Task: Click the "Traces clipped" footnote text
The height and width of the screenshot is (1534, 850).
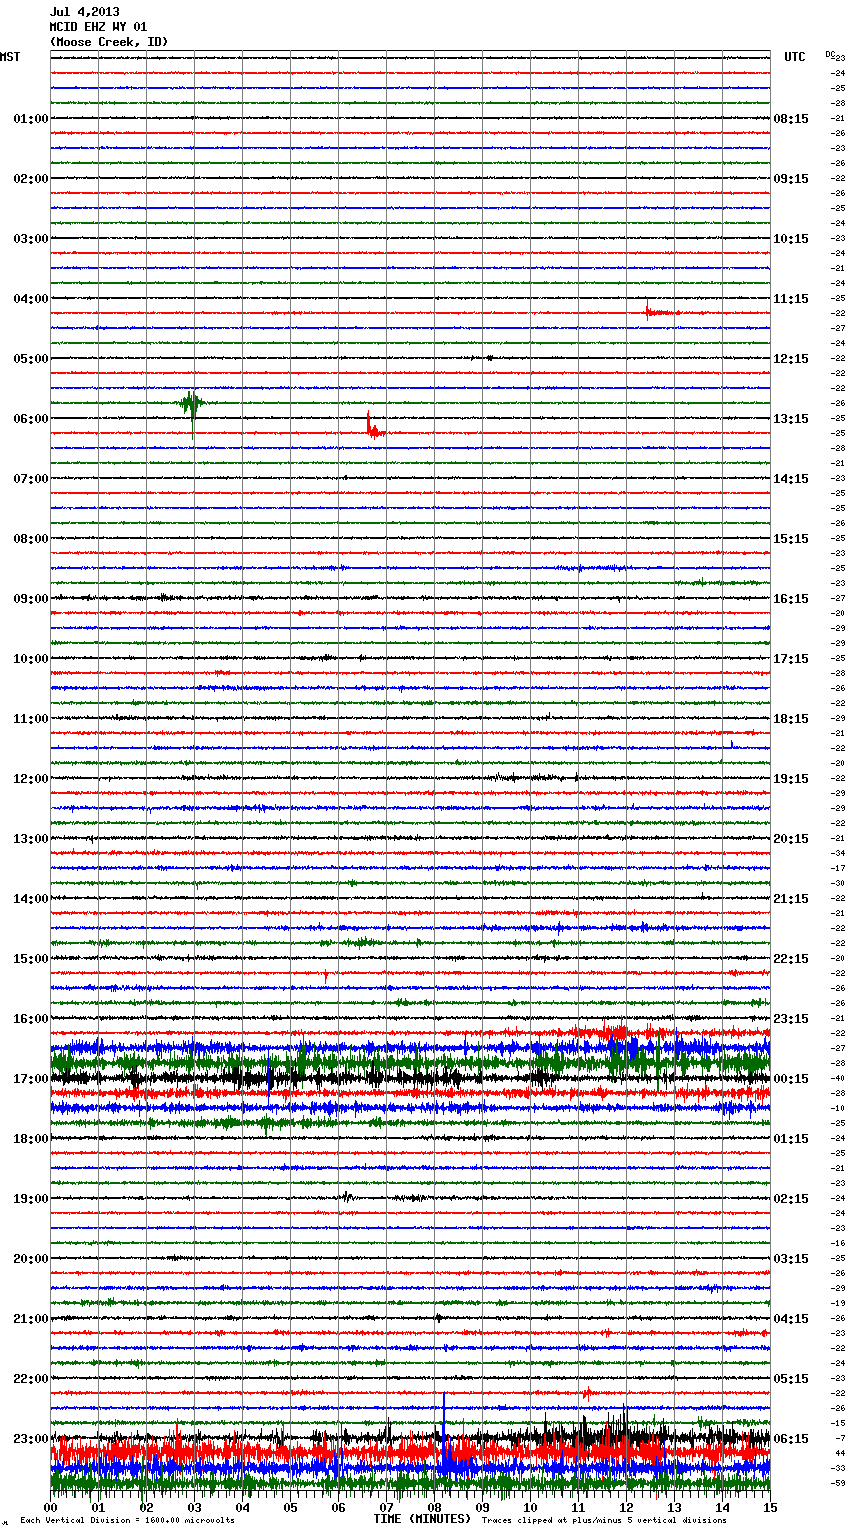Action: pyautogui.click(x=604, y=1520)
